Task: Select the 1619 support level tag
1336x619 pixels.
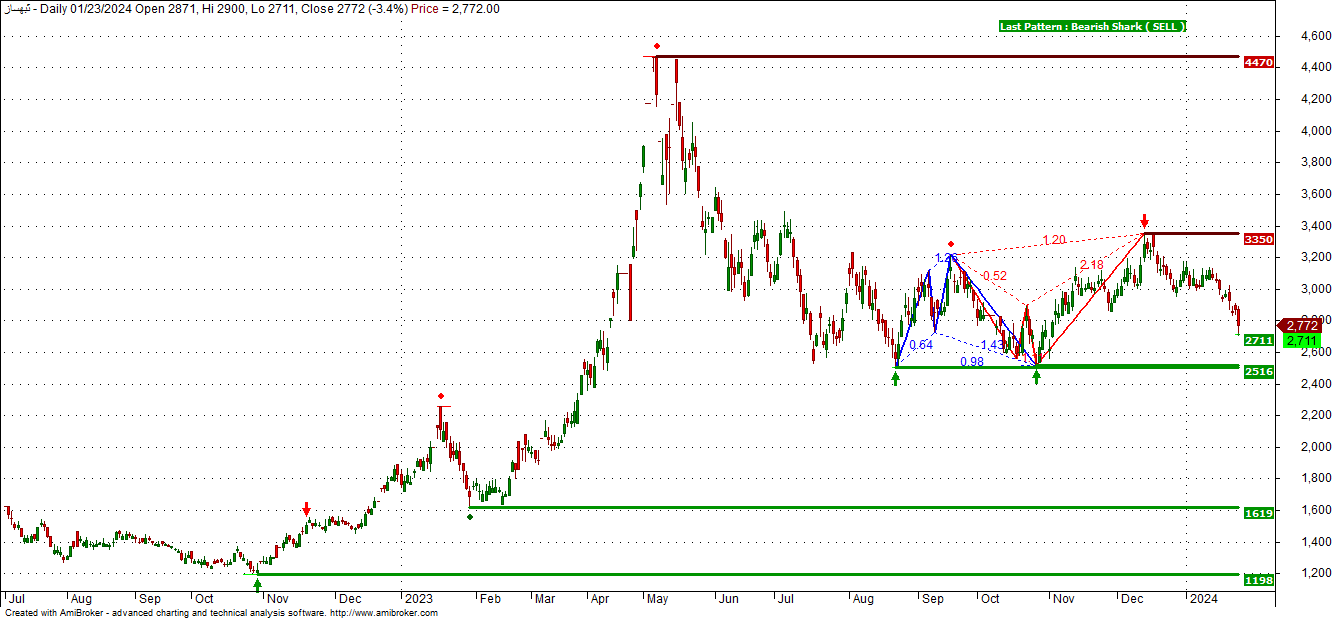Action: (1258, 513)
